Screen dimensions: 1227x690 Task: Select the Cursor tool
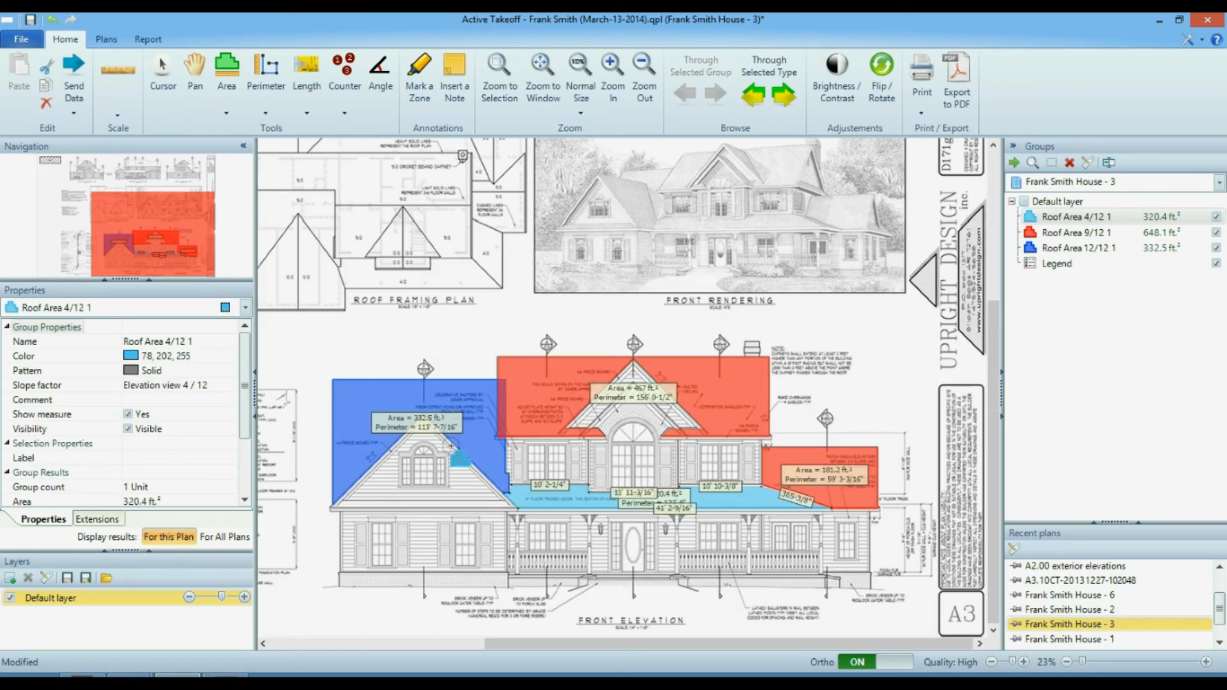pos(163,72)
